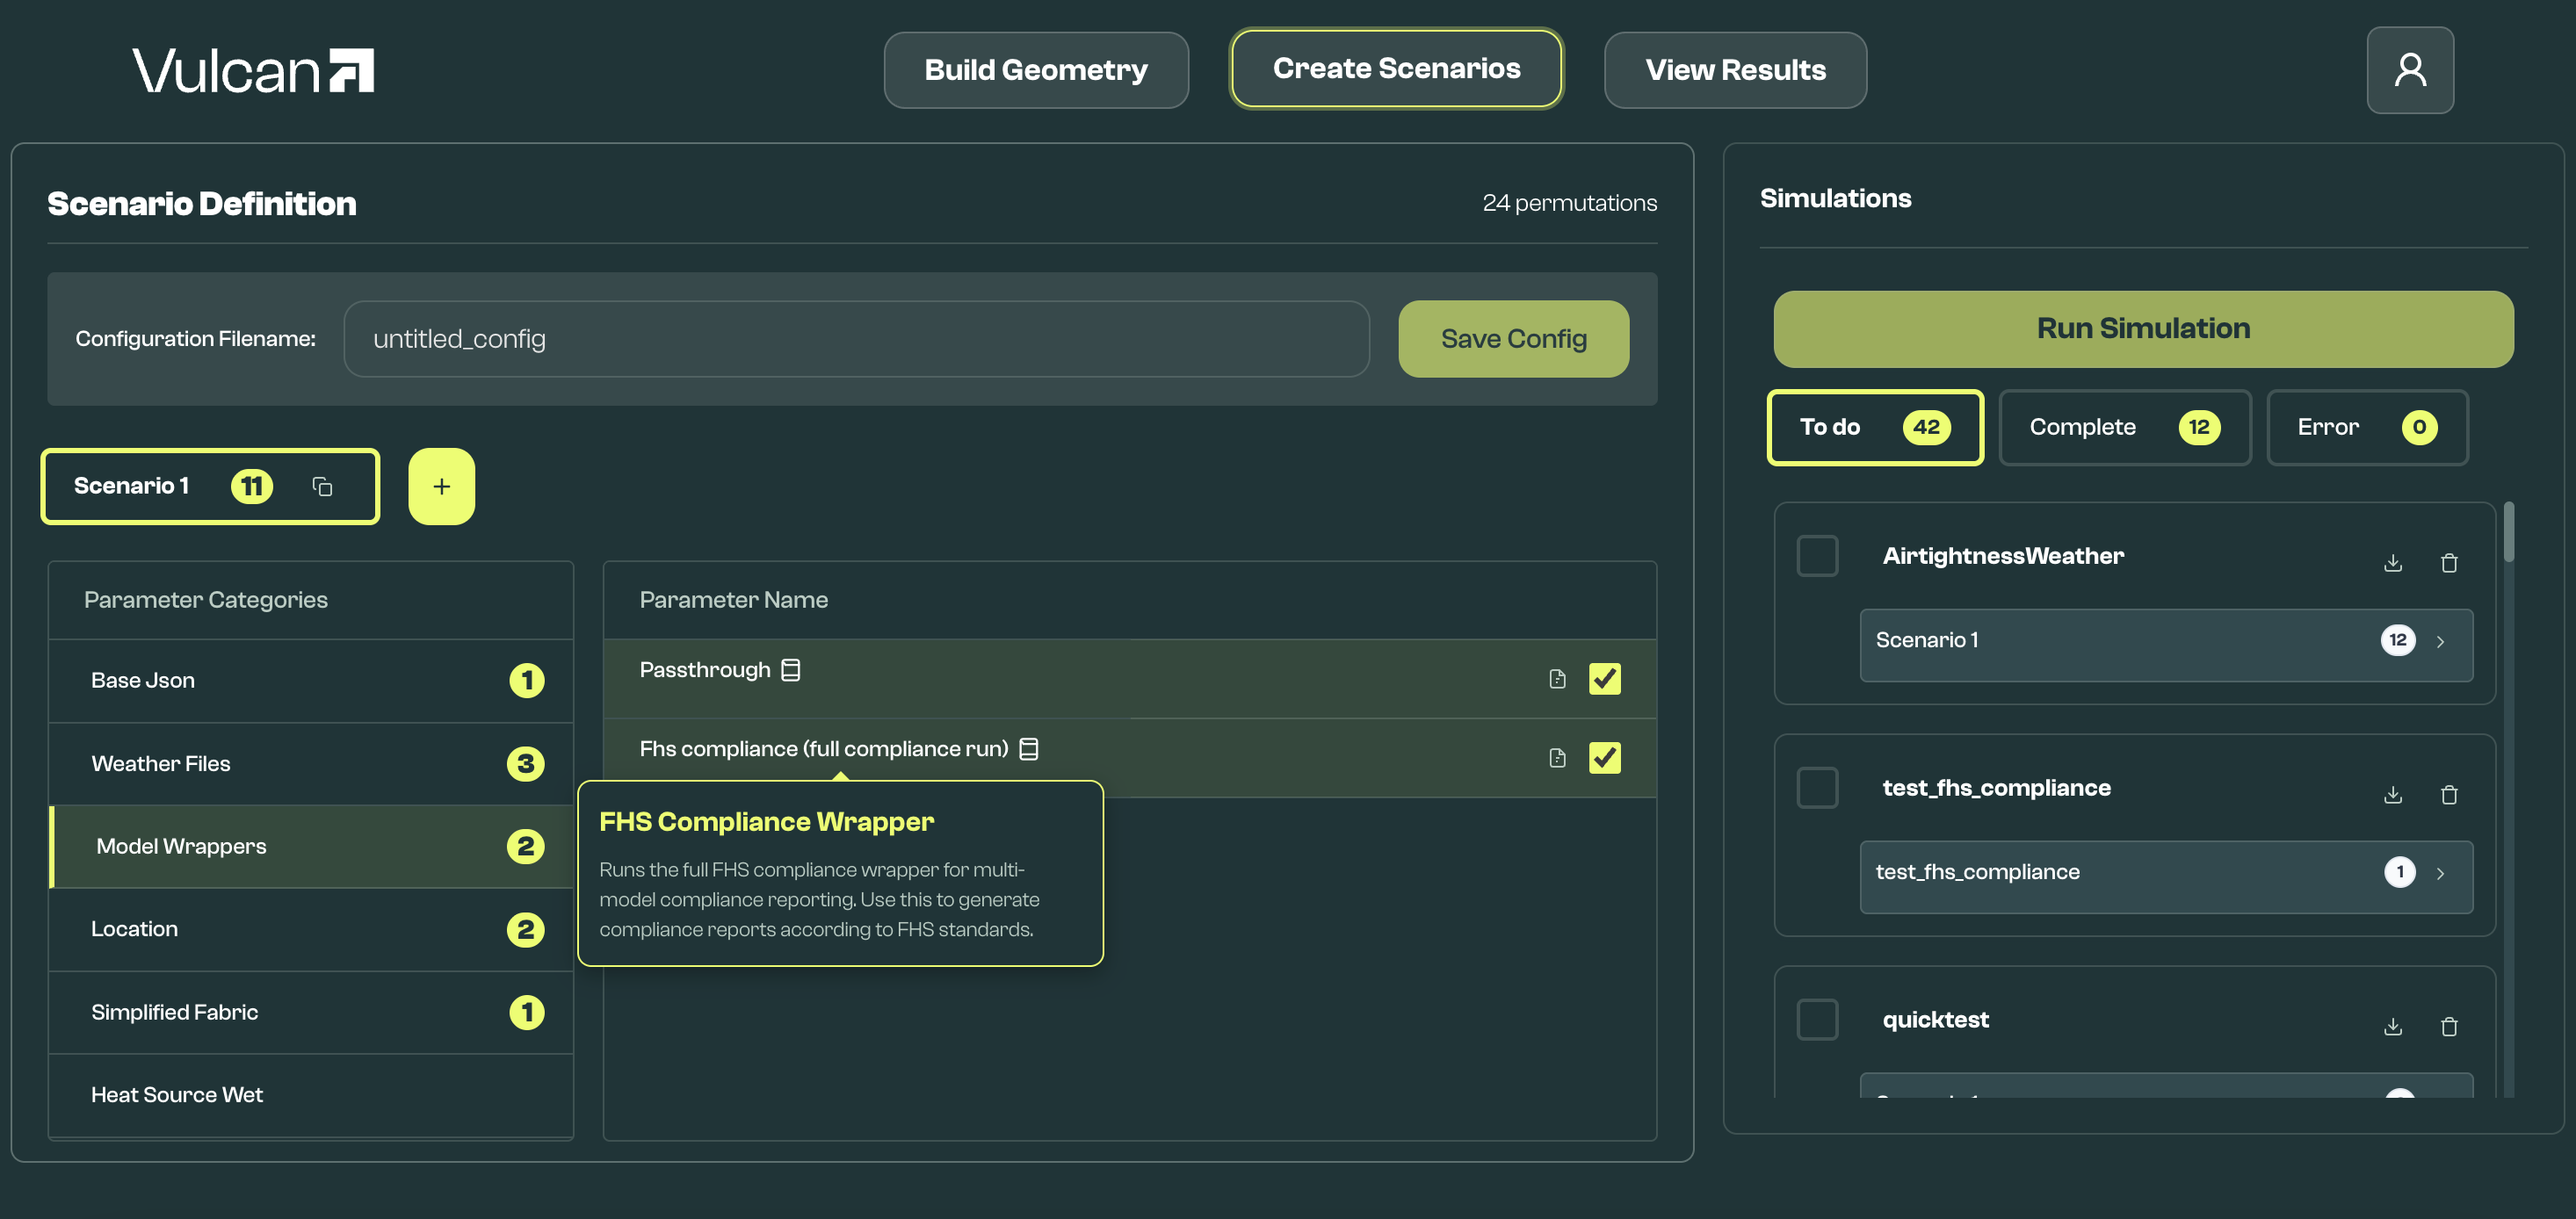Click the Run Simulation button
Viewport: 2576px width, 1219px height.
(x=2142, y=329)
